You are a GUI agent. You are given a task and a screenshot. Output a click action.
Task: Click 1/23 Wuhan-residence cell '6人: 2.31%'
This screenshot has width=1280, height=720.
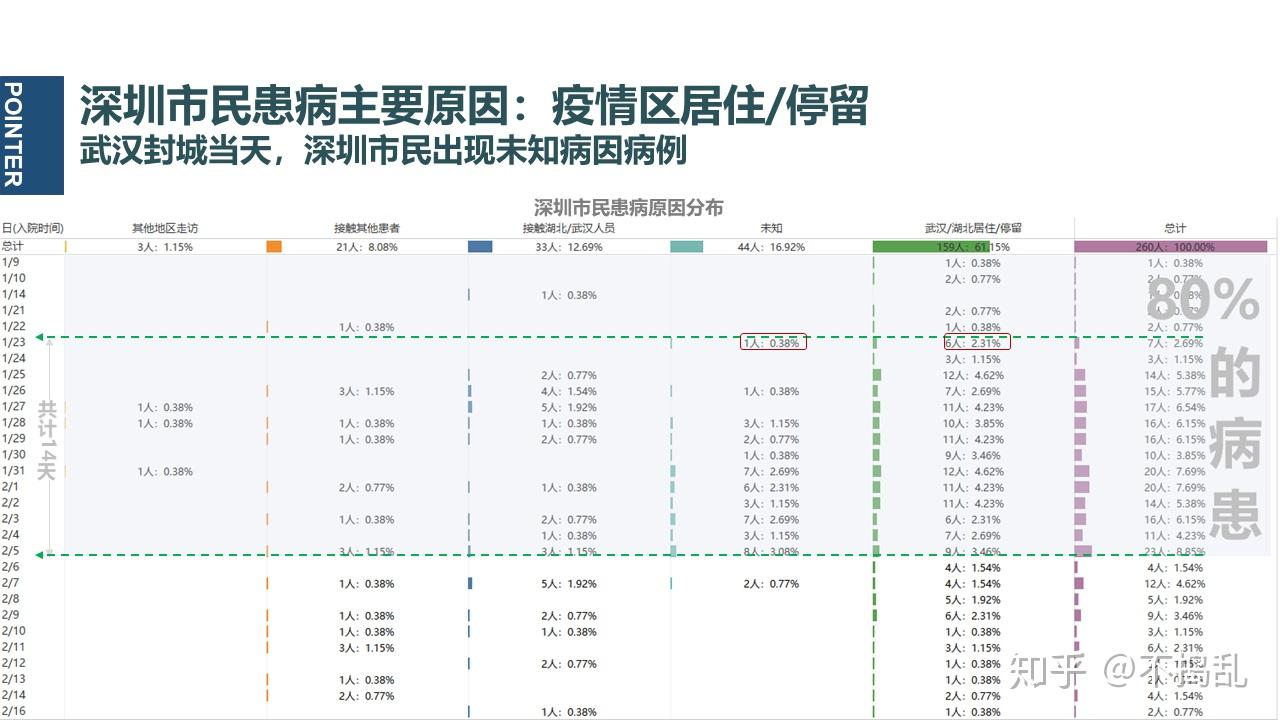click(x=973, y=343)
